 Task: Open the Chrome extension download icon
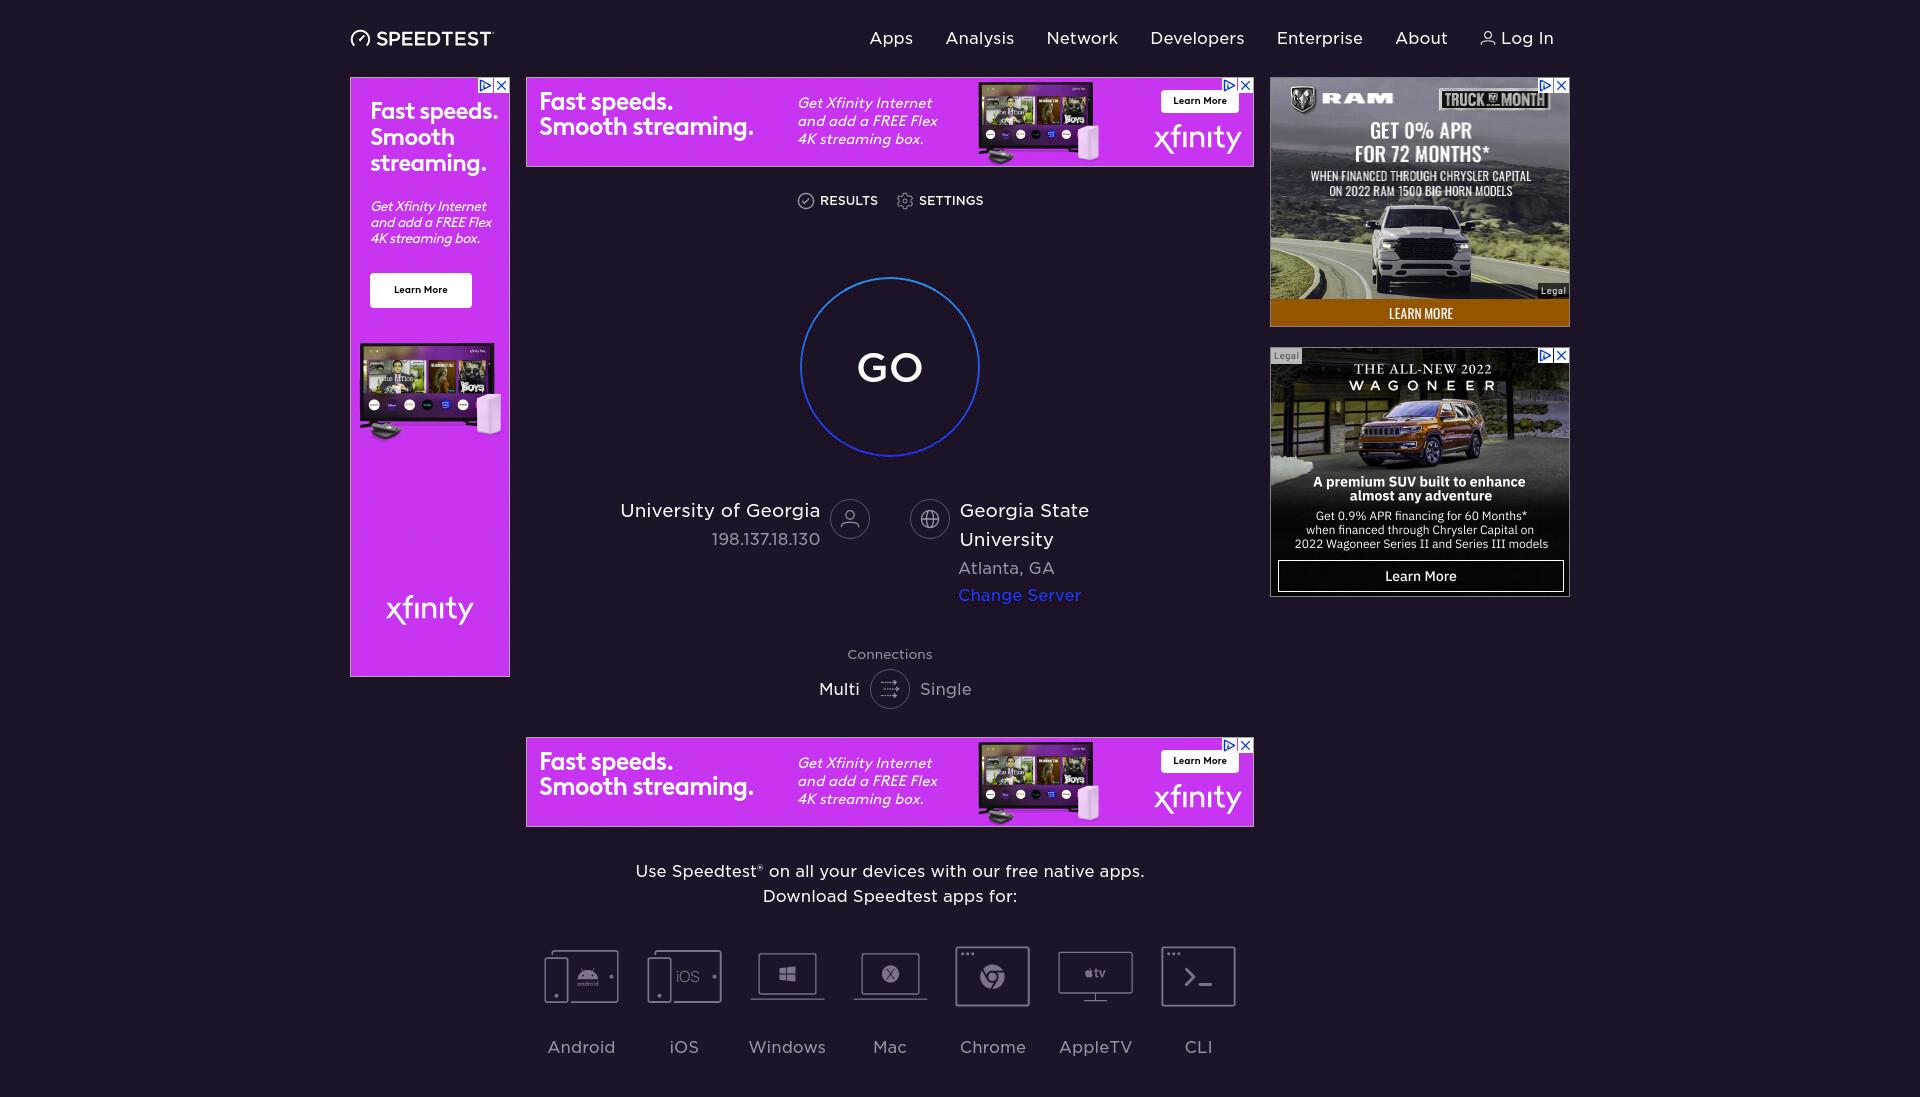click(x=992, y=976)
